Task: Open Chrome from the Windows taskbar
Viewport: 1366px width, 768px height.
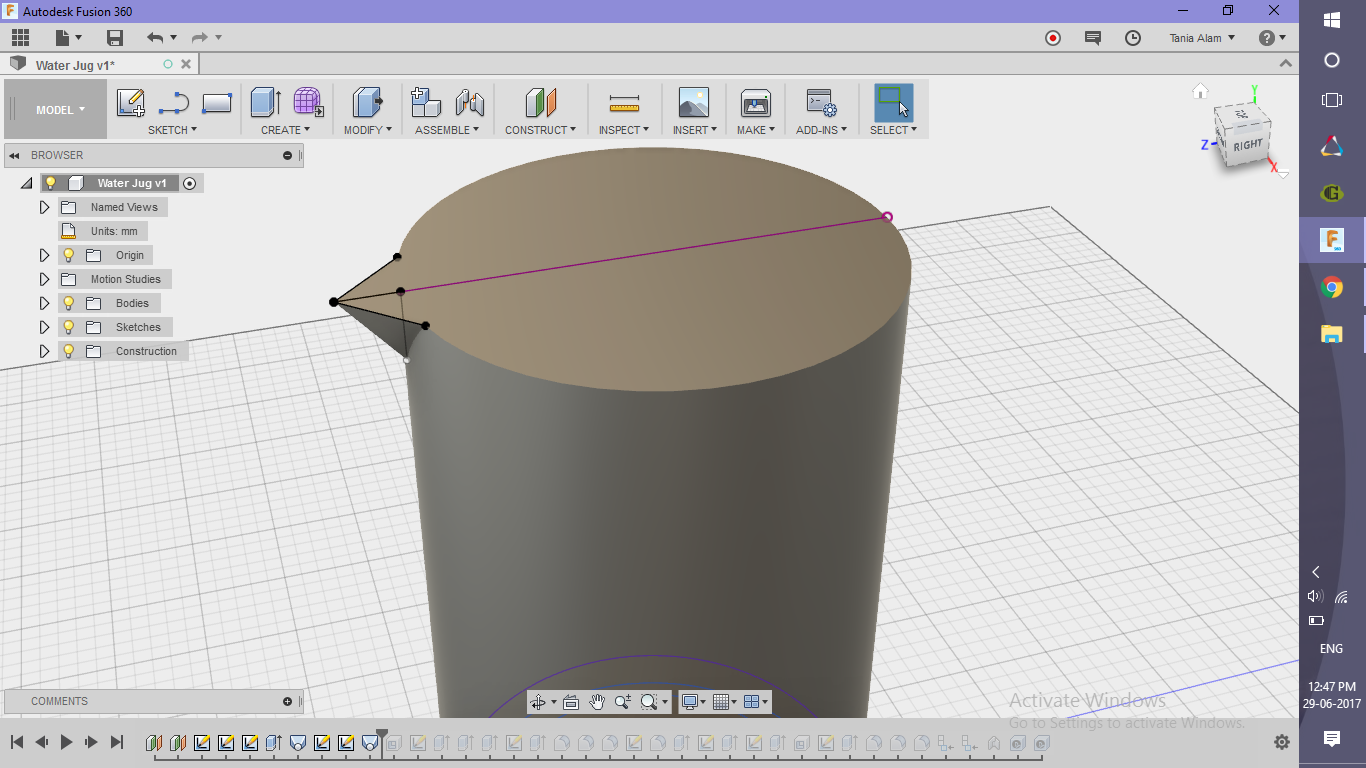Action: pos(1332,288)
